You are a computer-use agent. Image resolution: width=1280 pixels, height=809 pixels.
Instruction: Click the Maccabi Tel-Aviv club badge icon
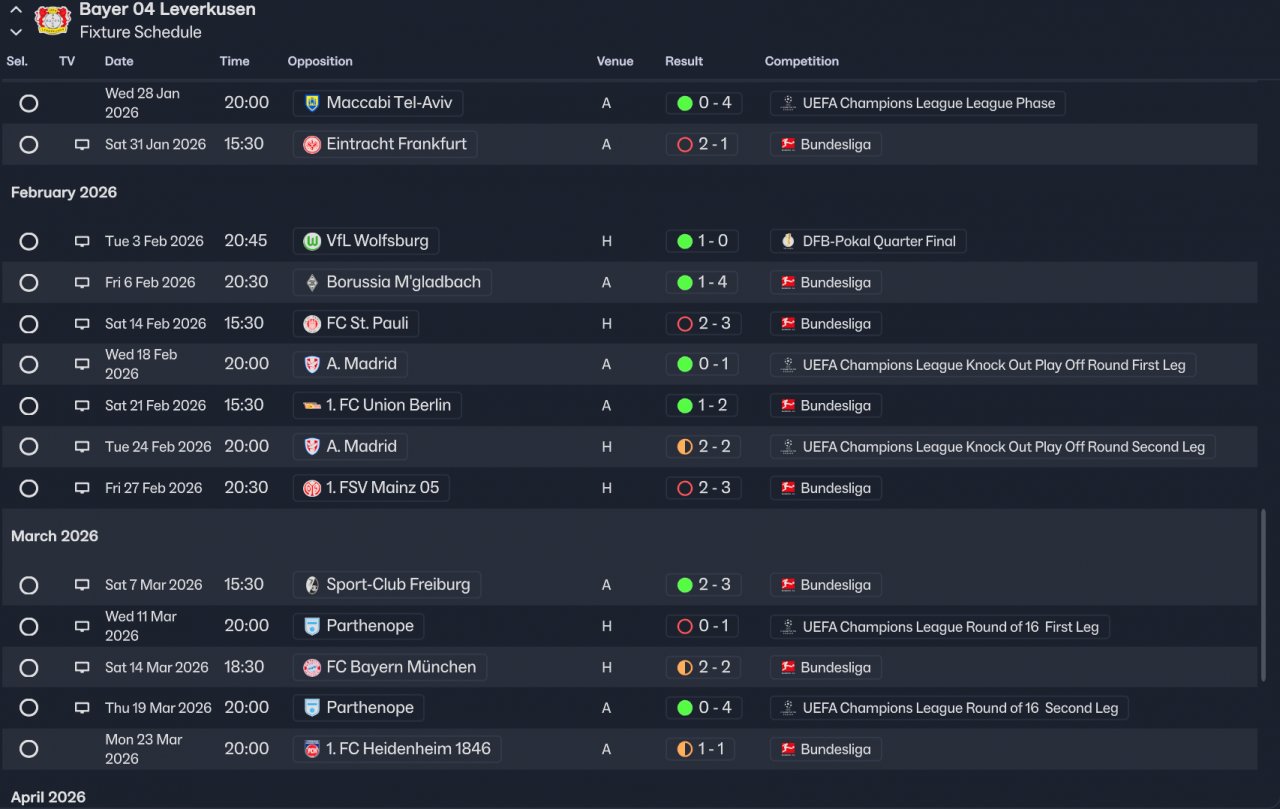(312, 103)
